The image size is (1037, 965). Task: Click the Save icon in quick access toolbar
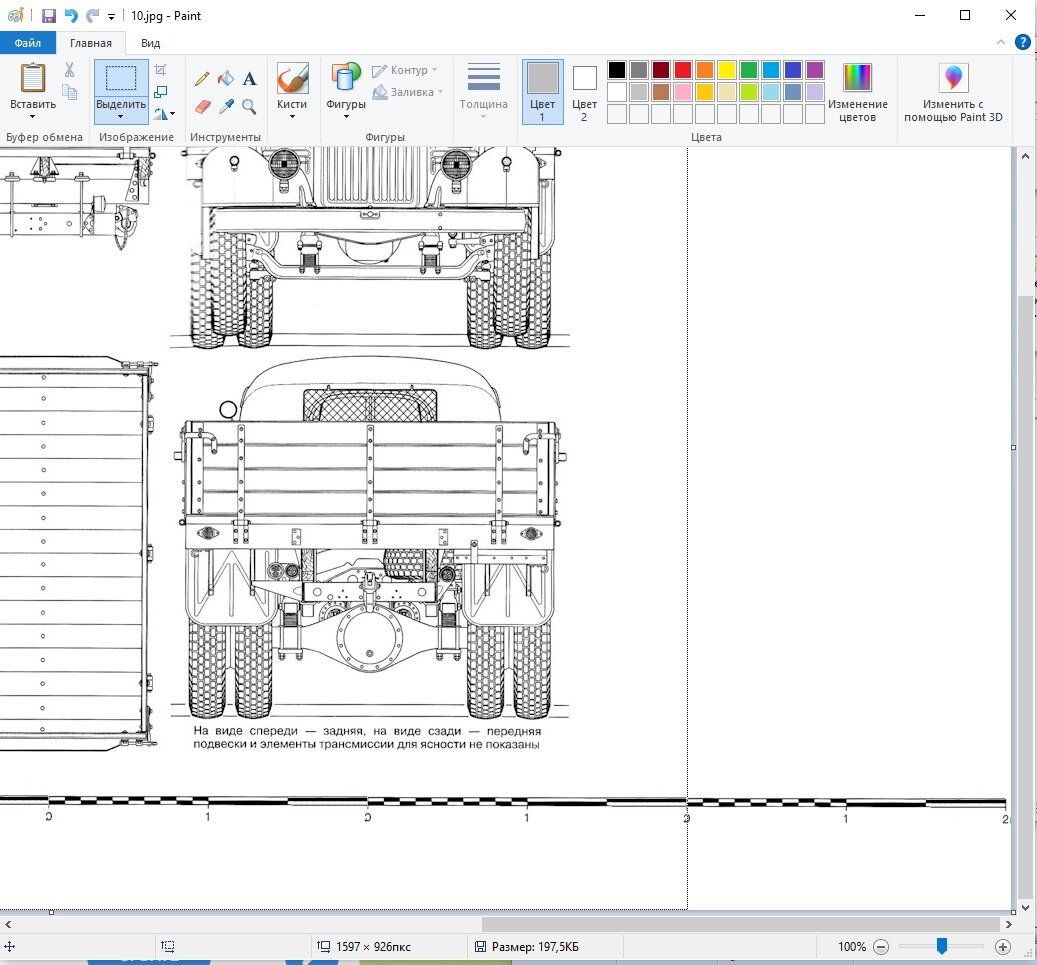coord(49,15)
